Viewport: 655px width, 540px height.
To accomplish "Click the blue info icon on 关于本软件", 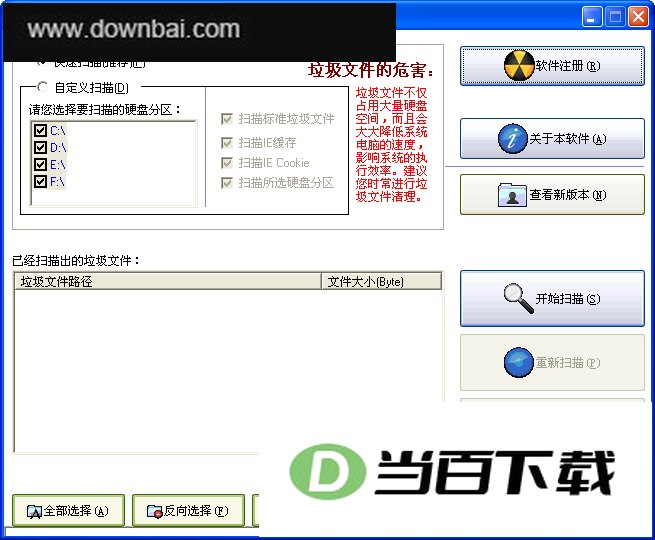I will pyautogui.click(x=513, y=139).
